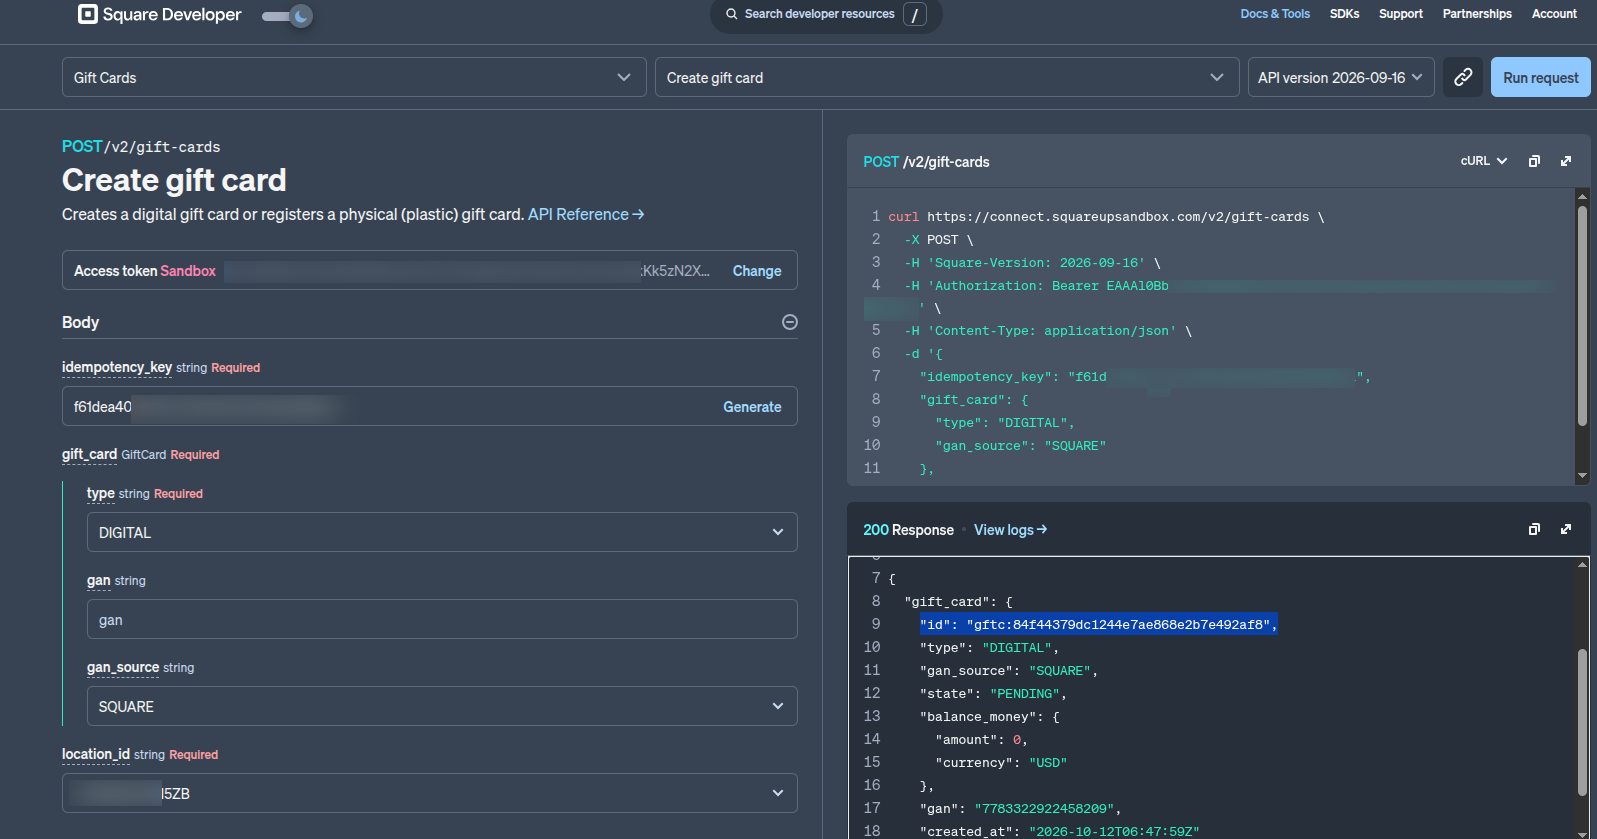Viewport: 1597px width, 839px height.
Task: Click the POST /v2/gift-cards request panel title
Action: (926, 162)
